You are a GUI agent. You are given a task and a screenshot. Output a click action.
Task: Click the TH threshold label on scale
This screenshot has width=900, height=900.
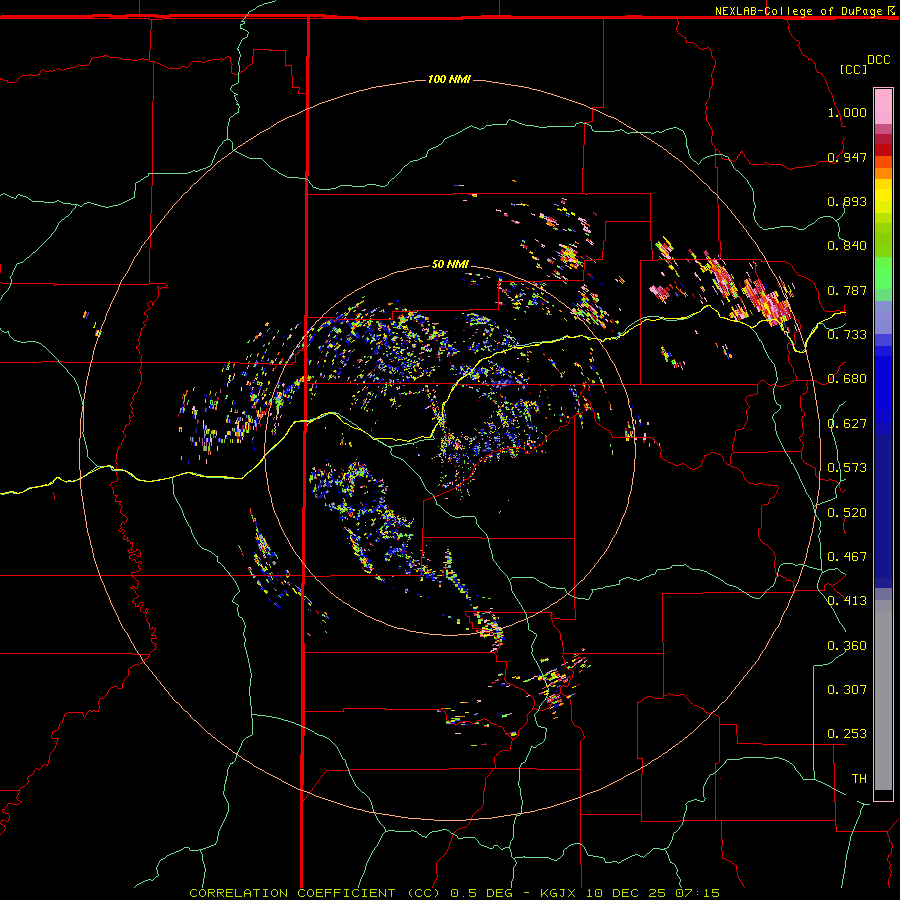tap(859, 779)
